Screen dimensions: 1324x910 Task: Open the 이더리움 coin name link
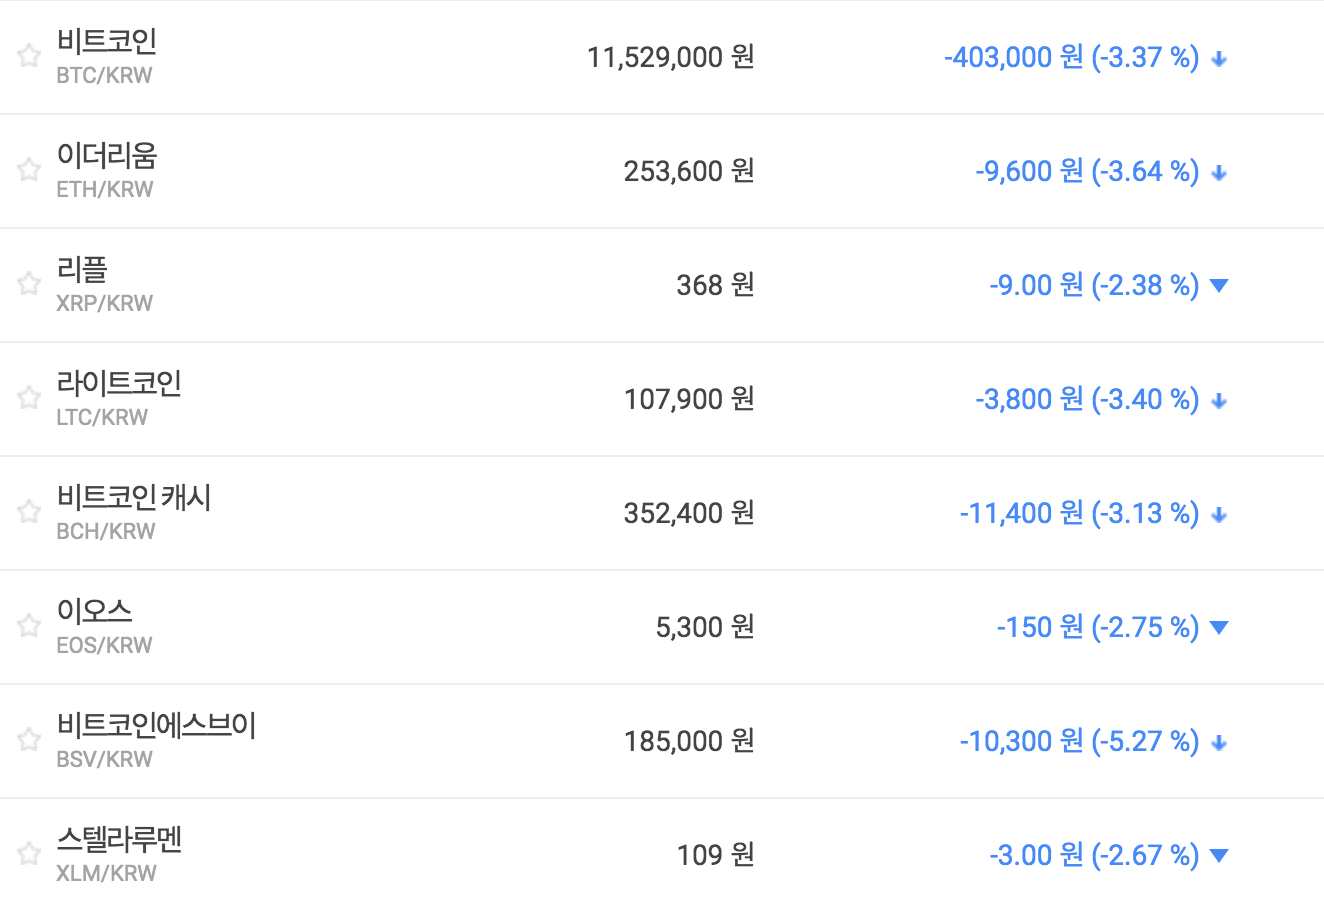point(107,156)
